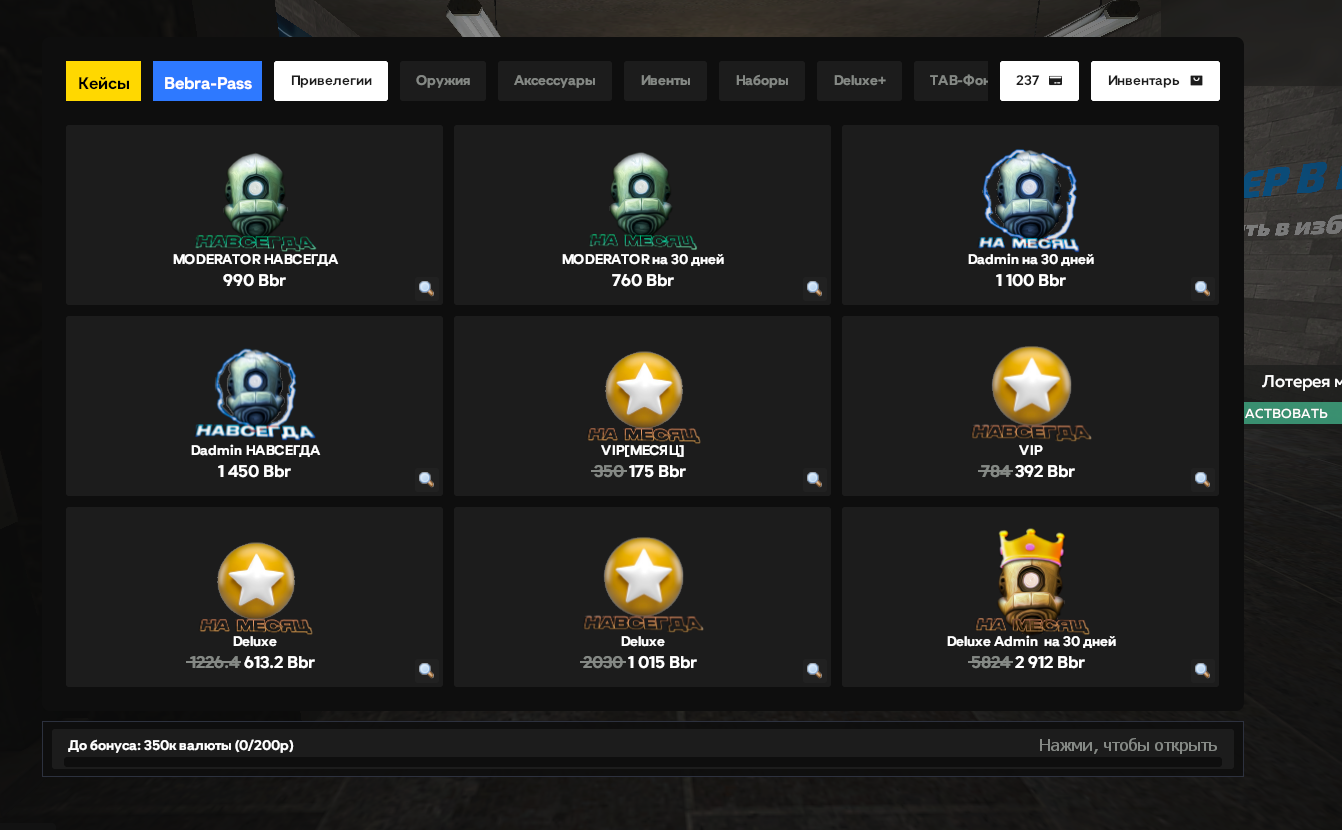Image resolution: width=1342 pixels, height=830 pixels.
Task: Preview 613.2 Bbr Deluxe magnifier icon
Action: 426,670
